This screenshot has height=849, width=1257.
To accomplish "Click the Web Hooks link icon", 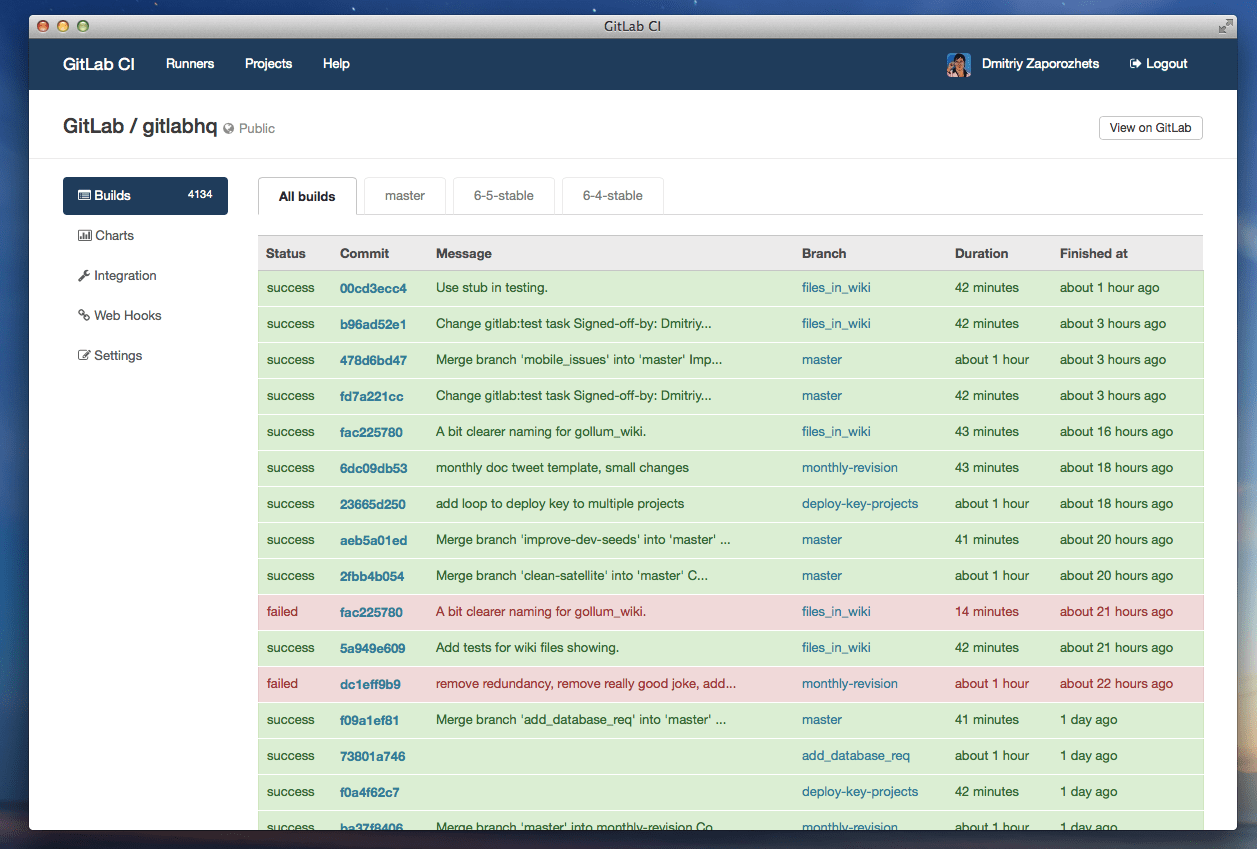I will pyautogui.click(x=84, y=316).
